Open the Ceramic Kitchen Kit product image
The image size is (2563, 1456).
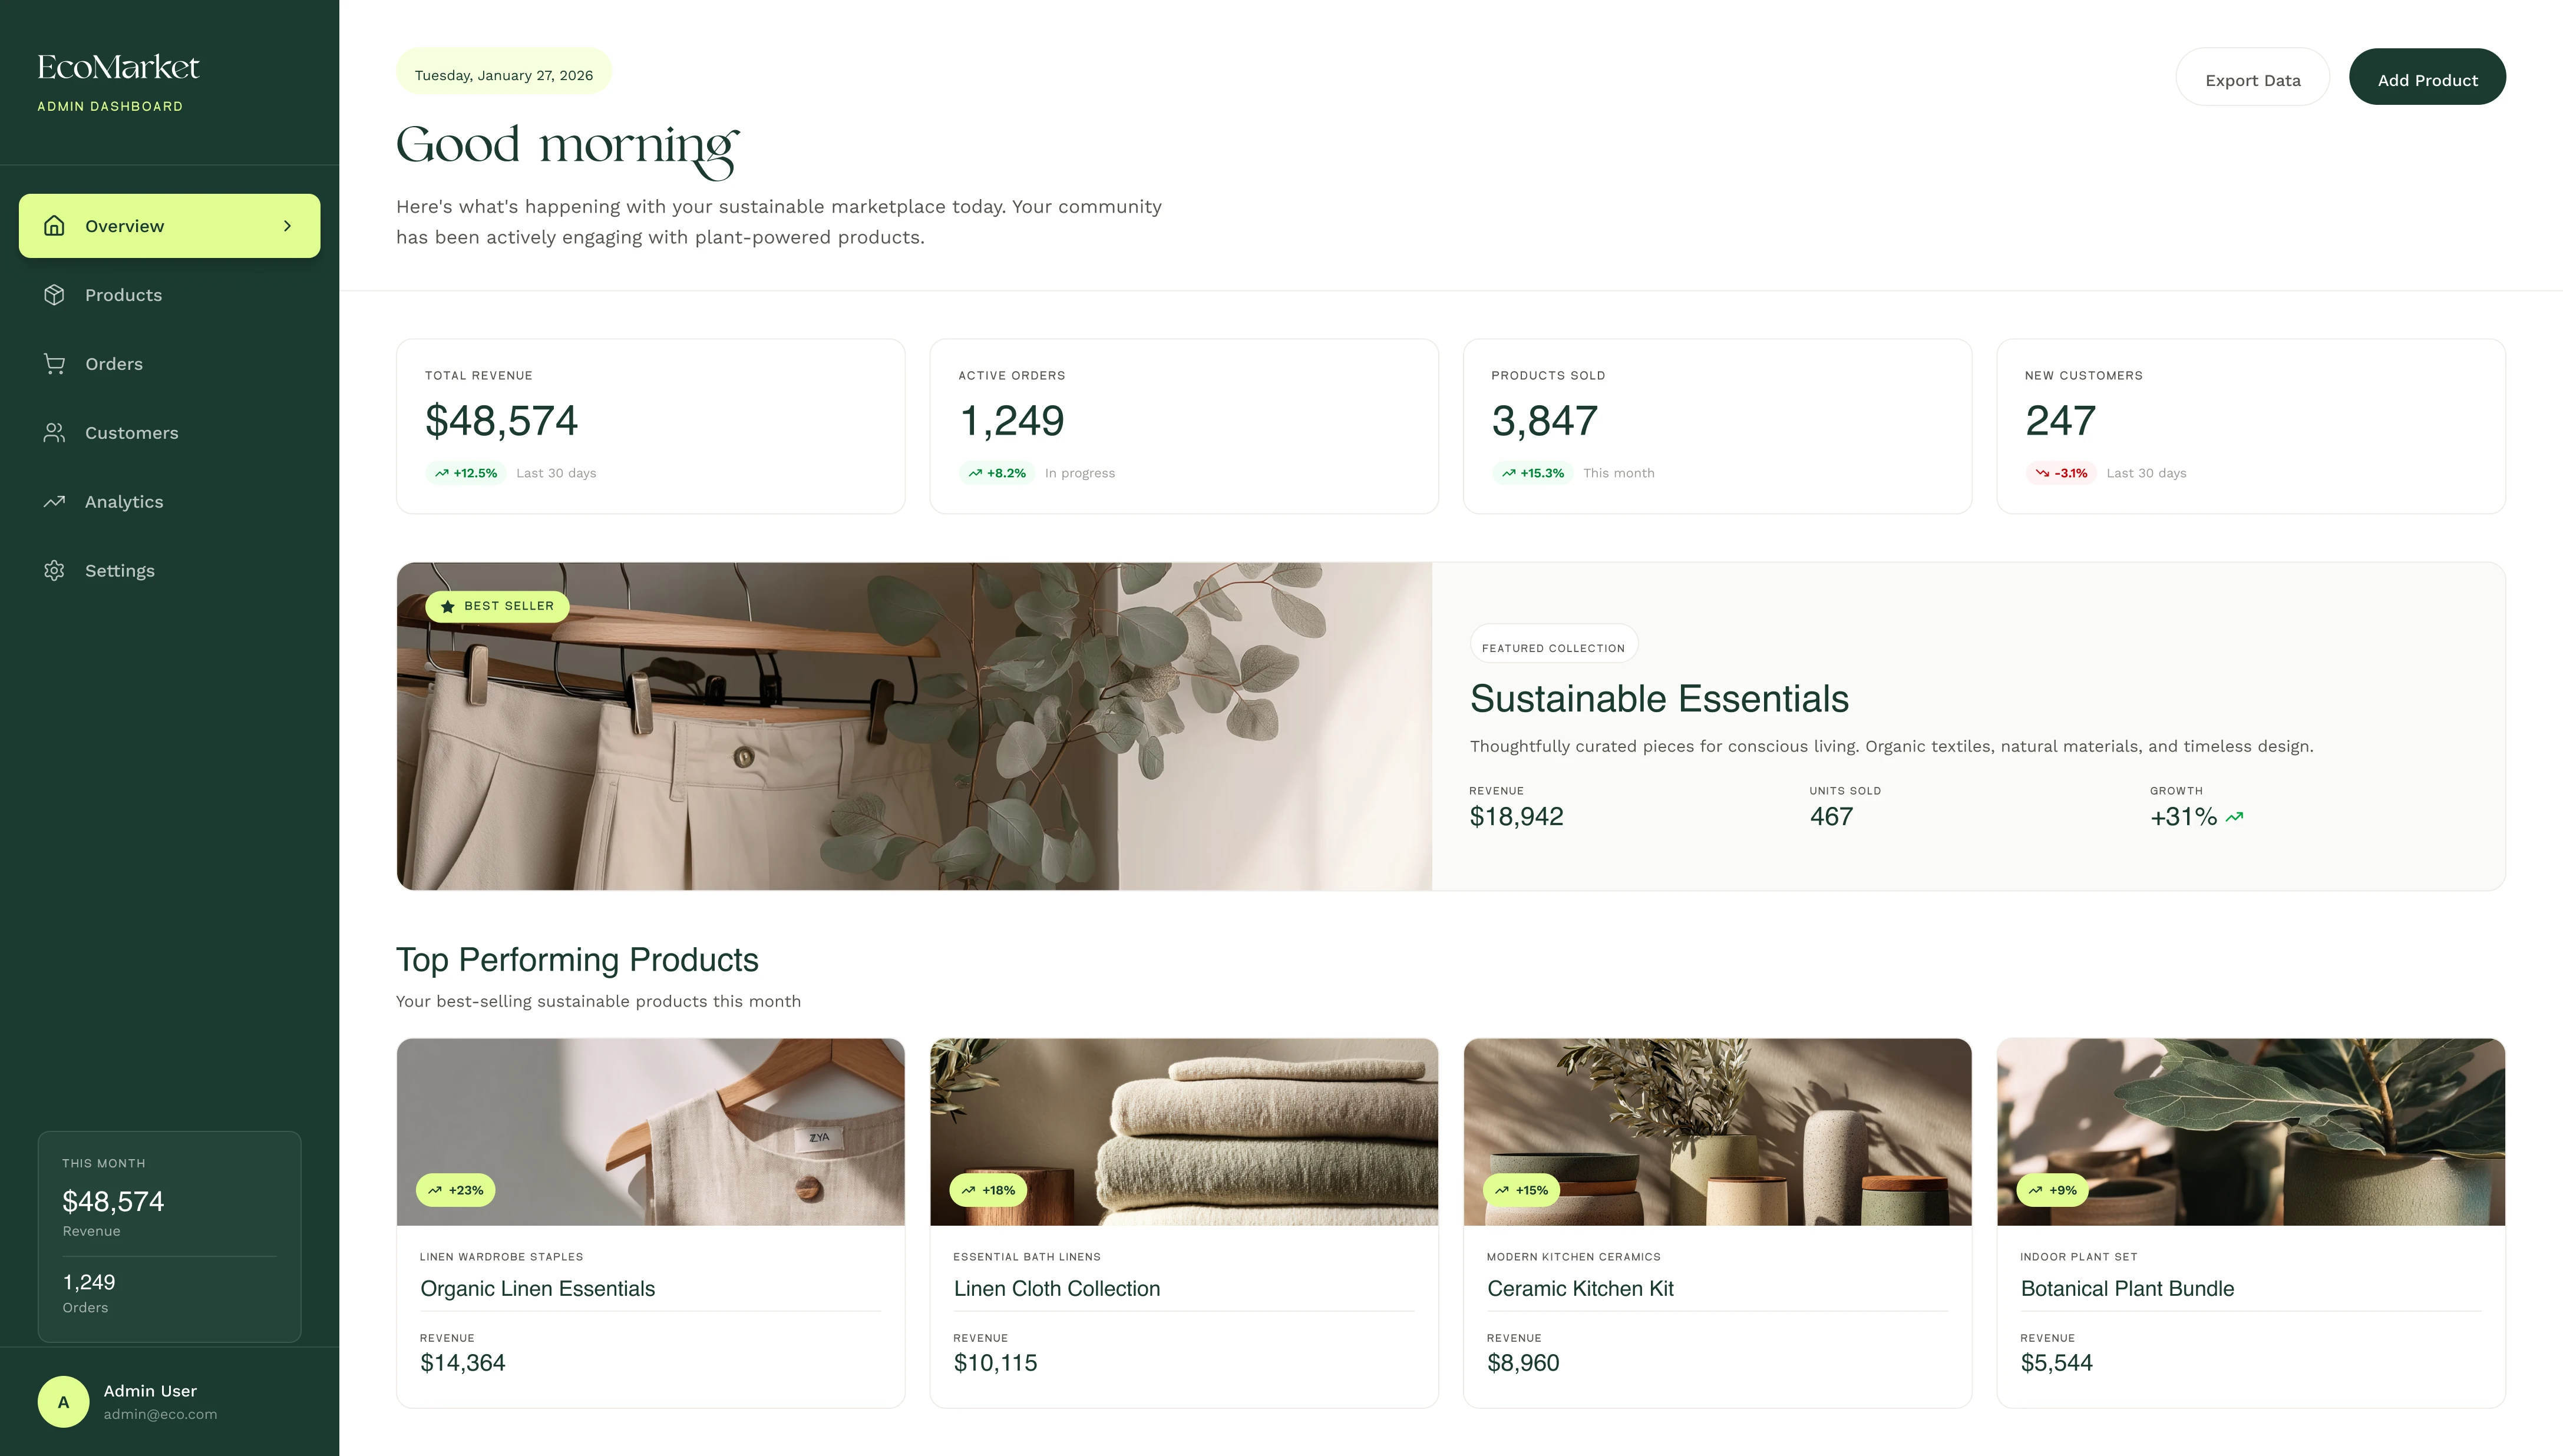pyautogui.click(x=1717, y=1131)
